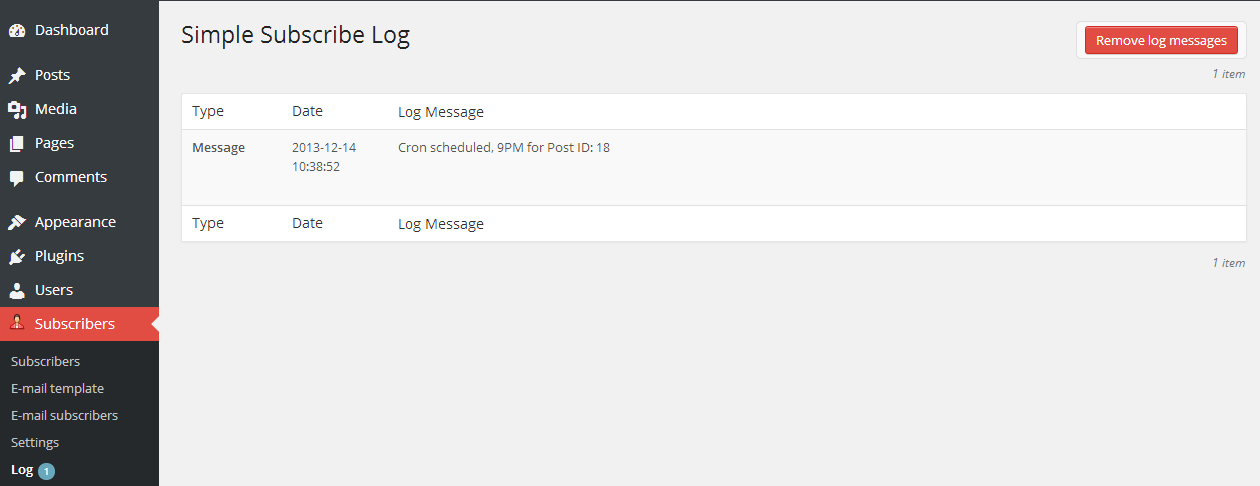Click the Appearance paintbrush icon
Viewport: 1260px width, 486px height.
pyautogui.click(x=17, y=222)
